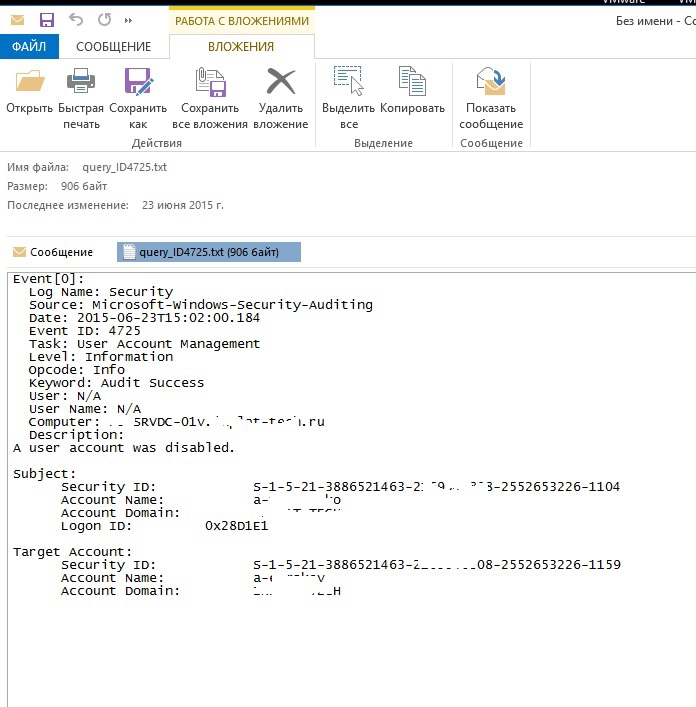The width and height of the screenshot is (696, 707).
Task: Expand the quick access toolbar overflow arrows
Action: 129,20
